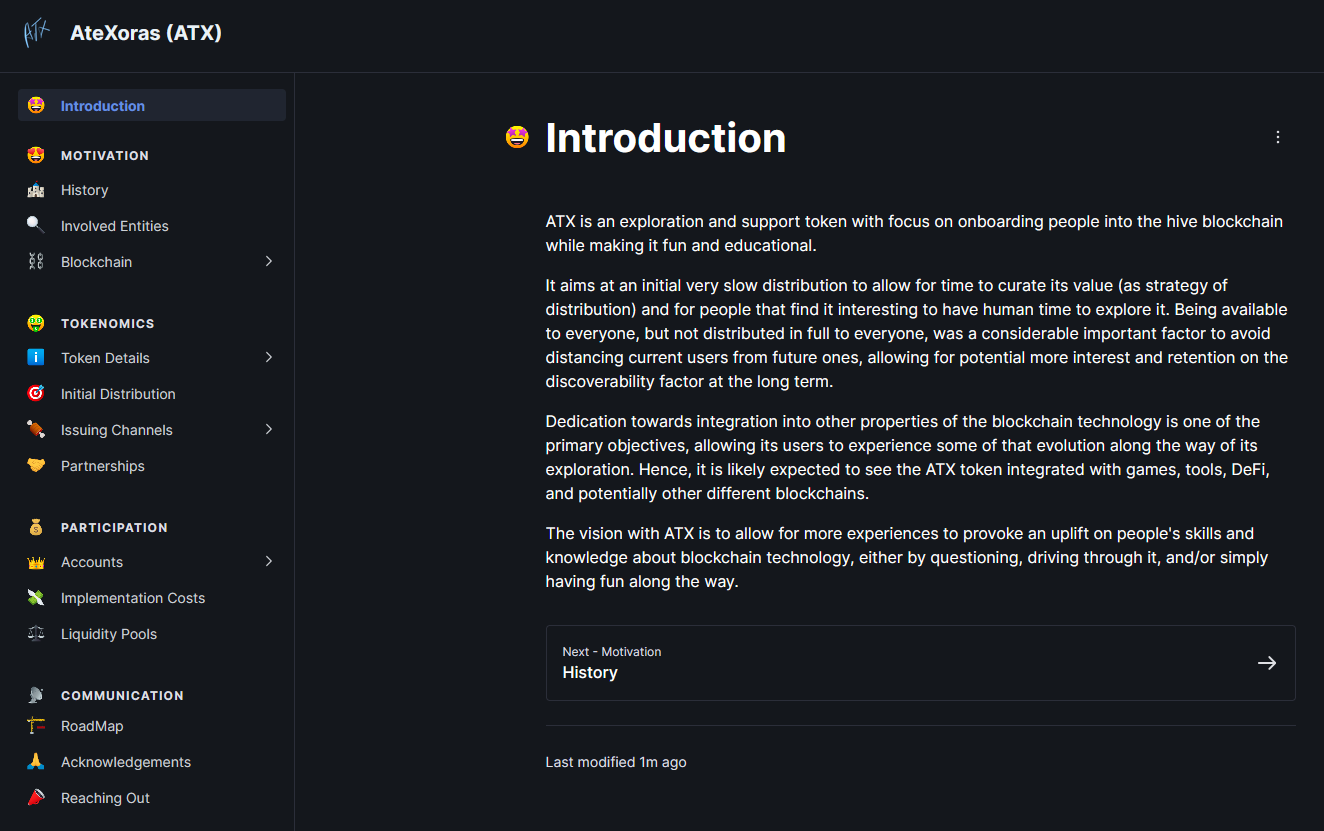Click the chain icon beside Blockchain

pyautogui.click(x=36, y=262)
